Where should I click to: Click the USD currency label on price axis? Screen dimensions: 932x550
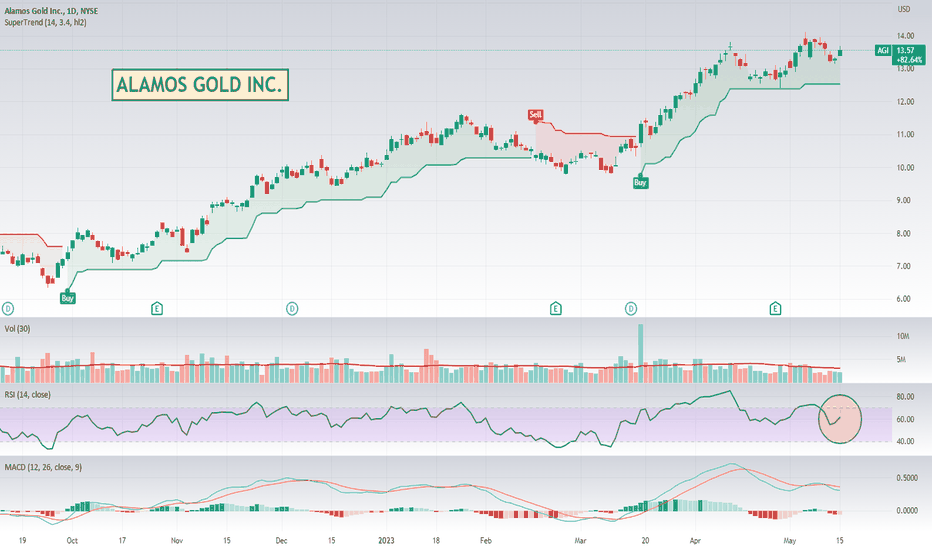pyautogui.click(x=903, y=9)
